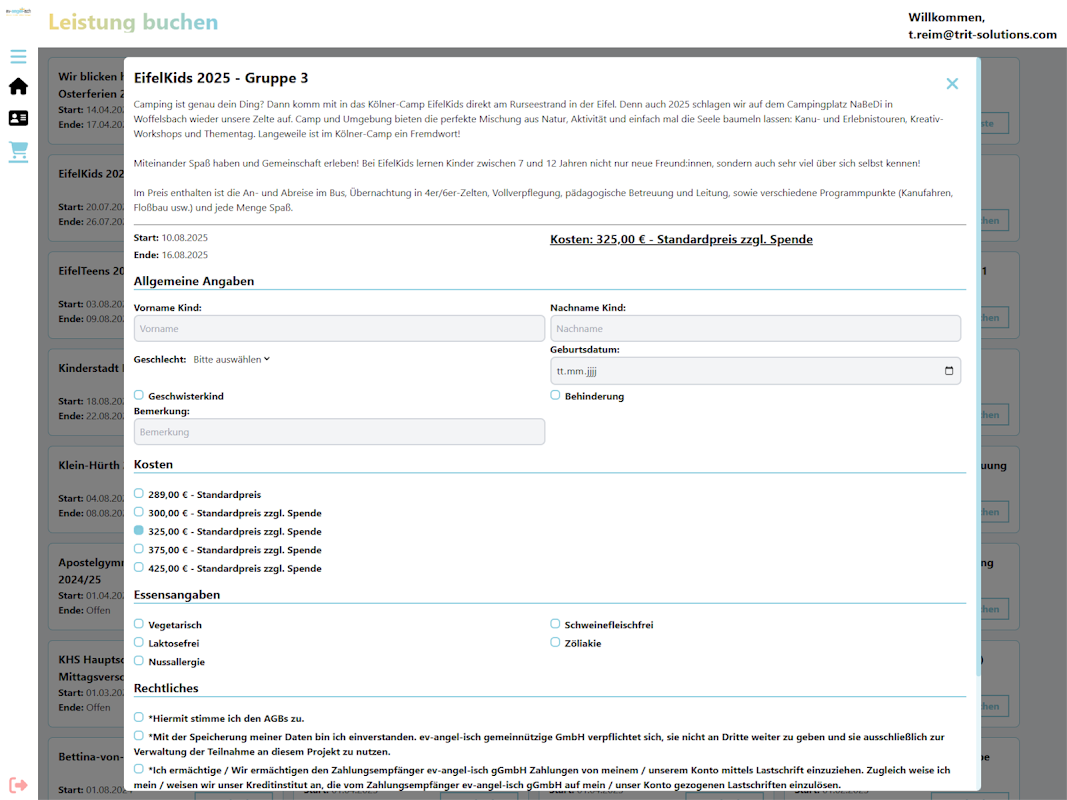Open the calendar picker in Geburtsdatum

pyautogui.click(x=949, y=371)
